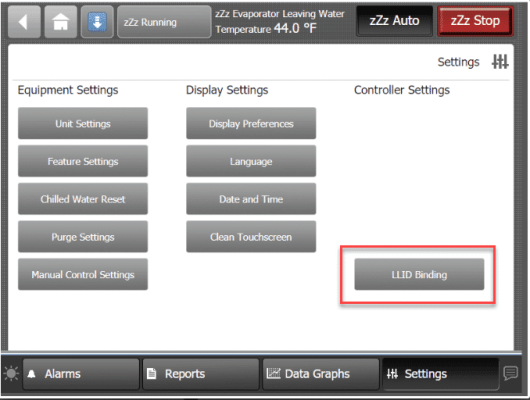Click the zZz Running status button
The width and height of the screenshot is (530, 400).
[x=164, y=22]
